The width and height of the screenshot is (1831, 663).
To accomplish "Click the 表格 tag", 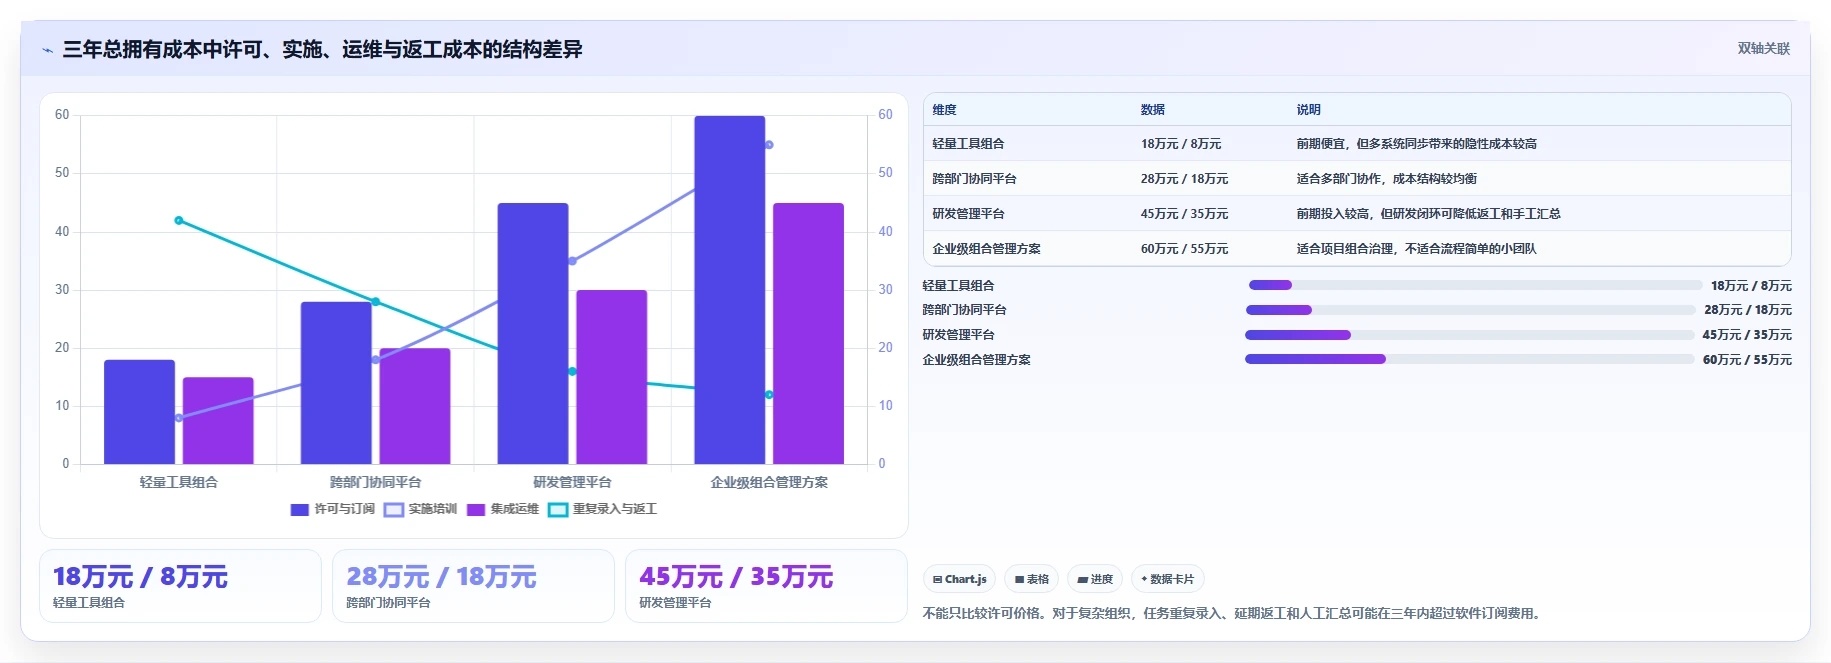I will [1031, 579].
